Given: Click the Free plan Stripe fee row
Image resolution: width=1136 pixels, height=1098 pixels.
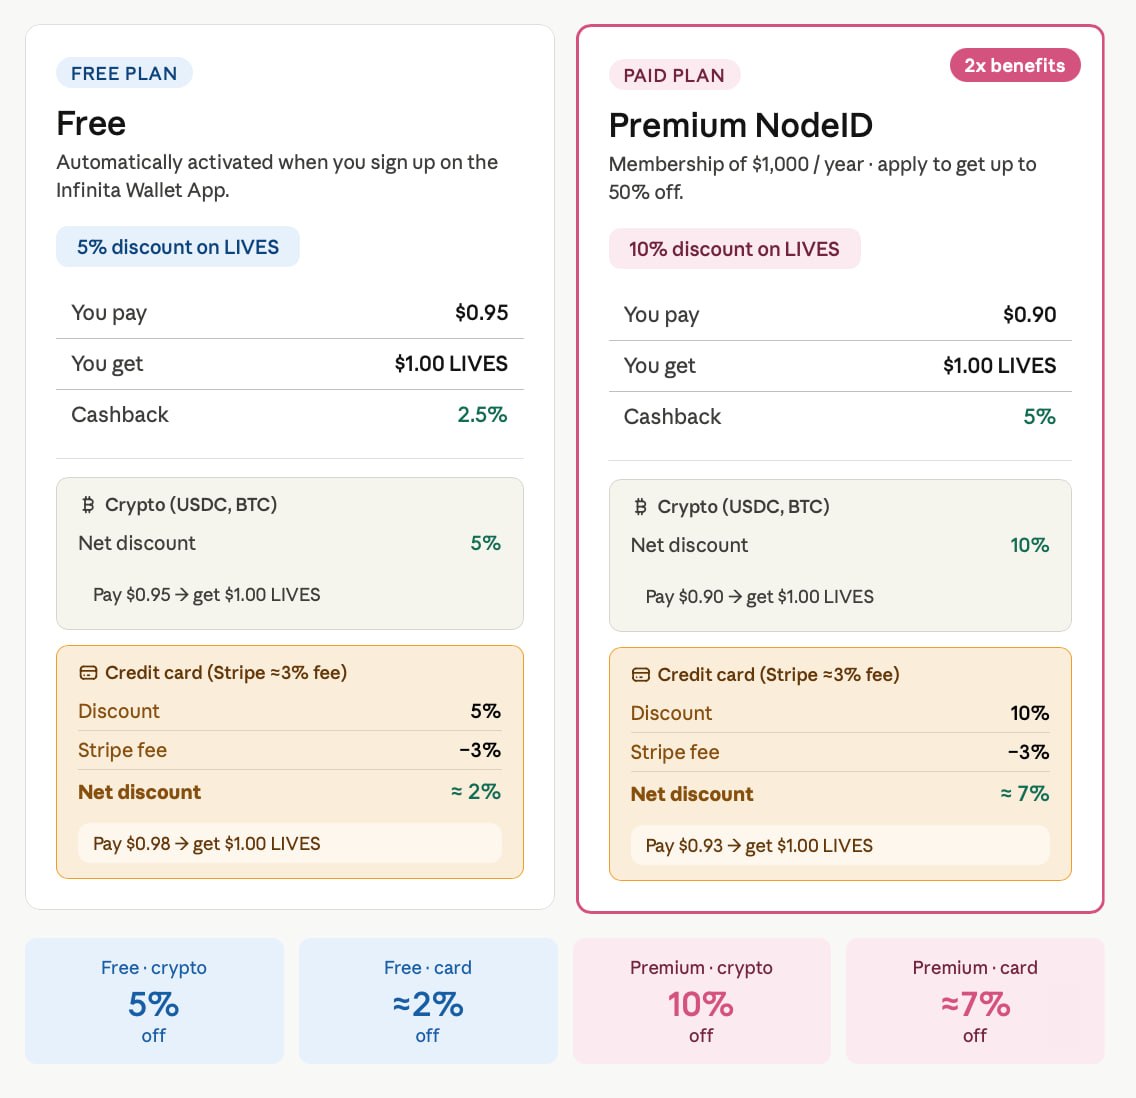Looking at the screenshot, I should (290, 750).
